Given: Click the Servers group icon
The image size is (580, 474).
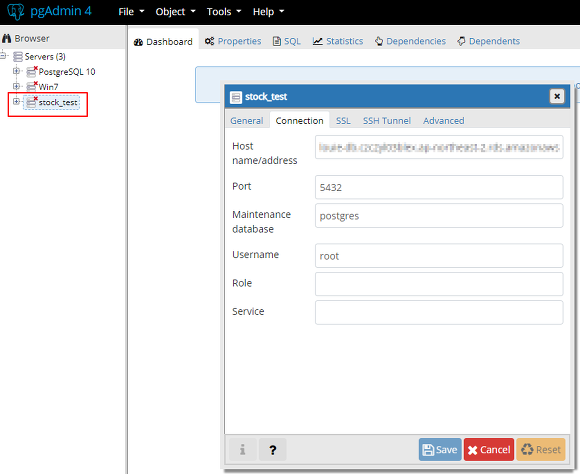Looking at the screenshot, I should pos(17,57).
